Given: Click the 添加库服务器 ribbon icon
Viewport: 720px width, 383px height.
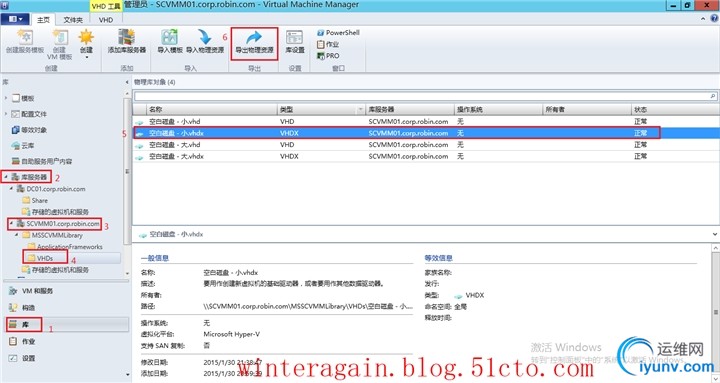Looking at the screenshot, I should click(x=127, y=41).
